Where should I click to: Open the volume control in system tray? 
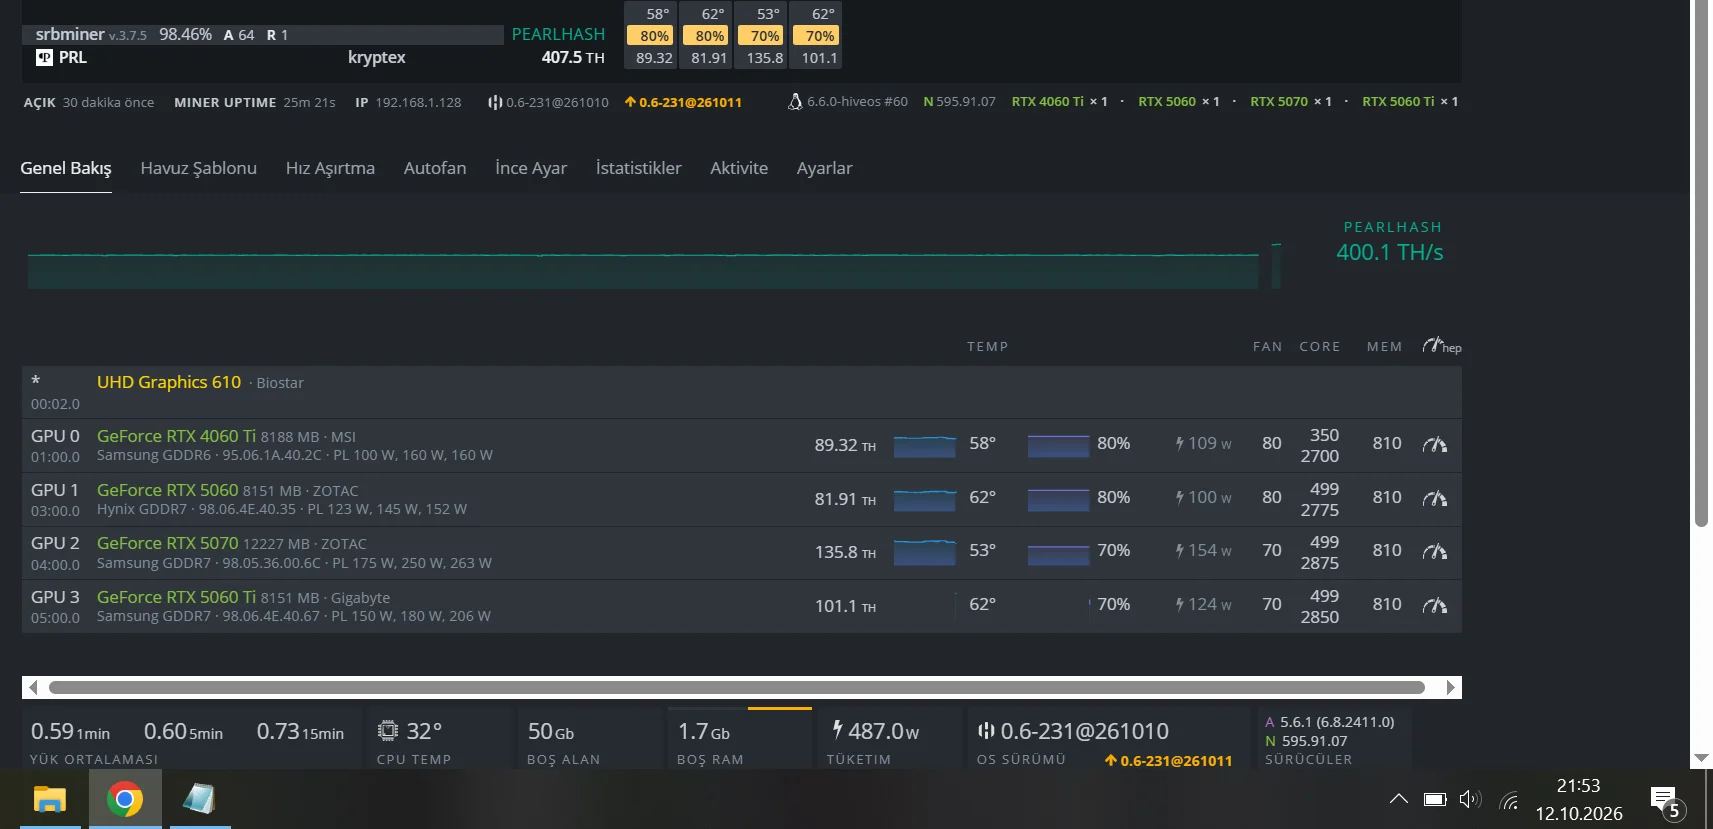tap(1470, 799)
